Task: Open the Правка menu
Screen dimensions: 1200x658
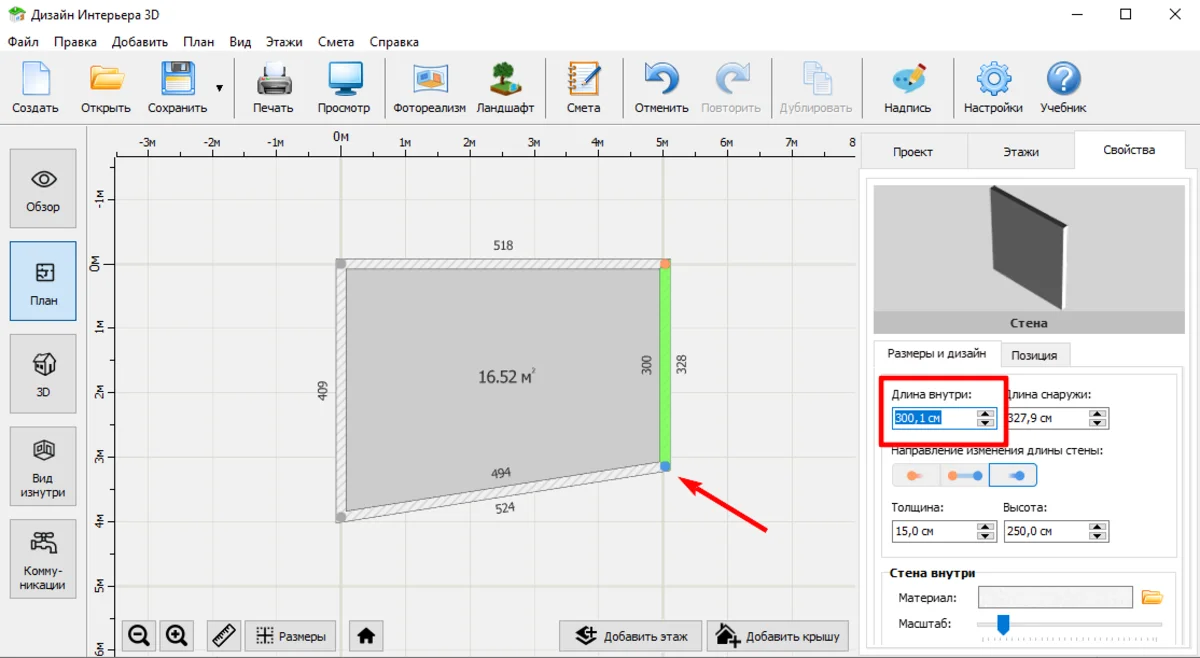Action: tap(75, 42)
